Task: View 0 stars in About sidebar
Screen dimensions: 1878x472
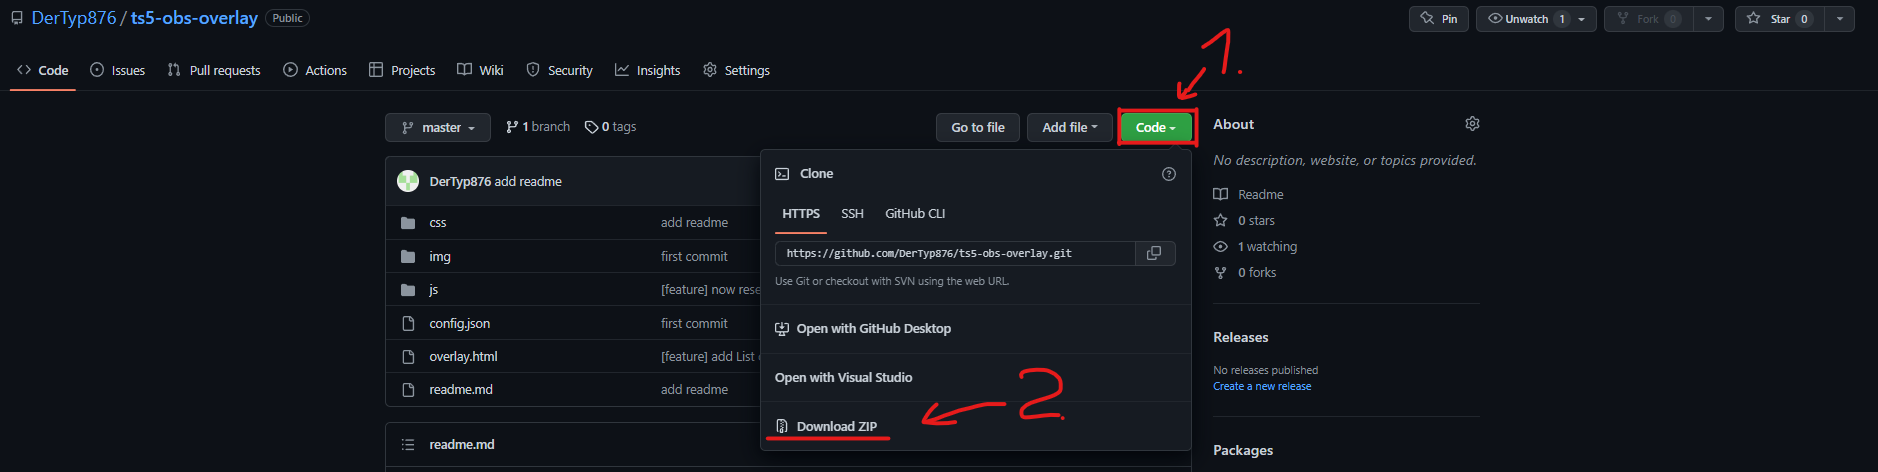Action: 1245,221
